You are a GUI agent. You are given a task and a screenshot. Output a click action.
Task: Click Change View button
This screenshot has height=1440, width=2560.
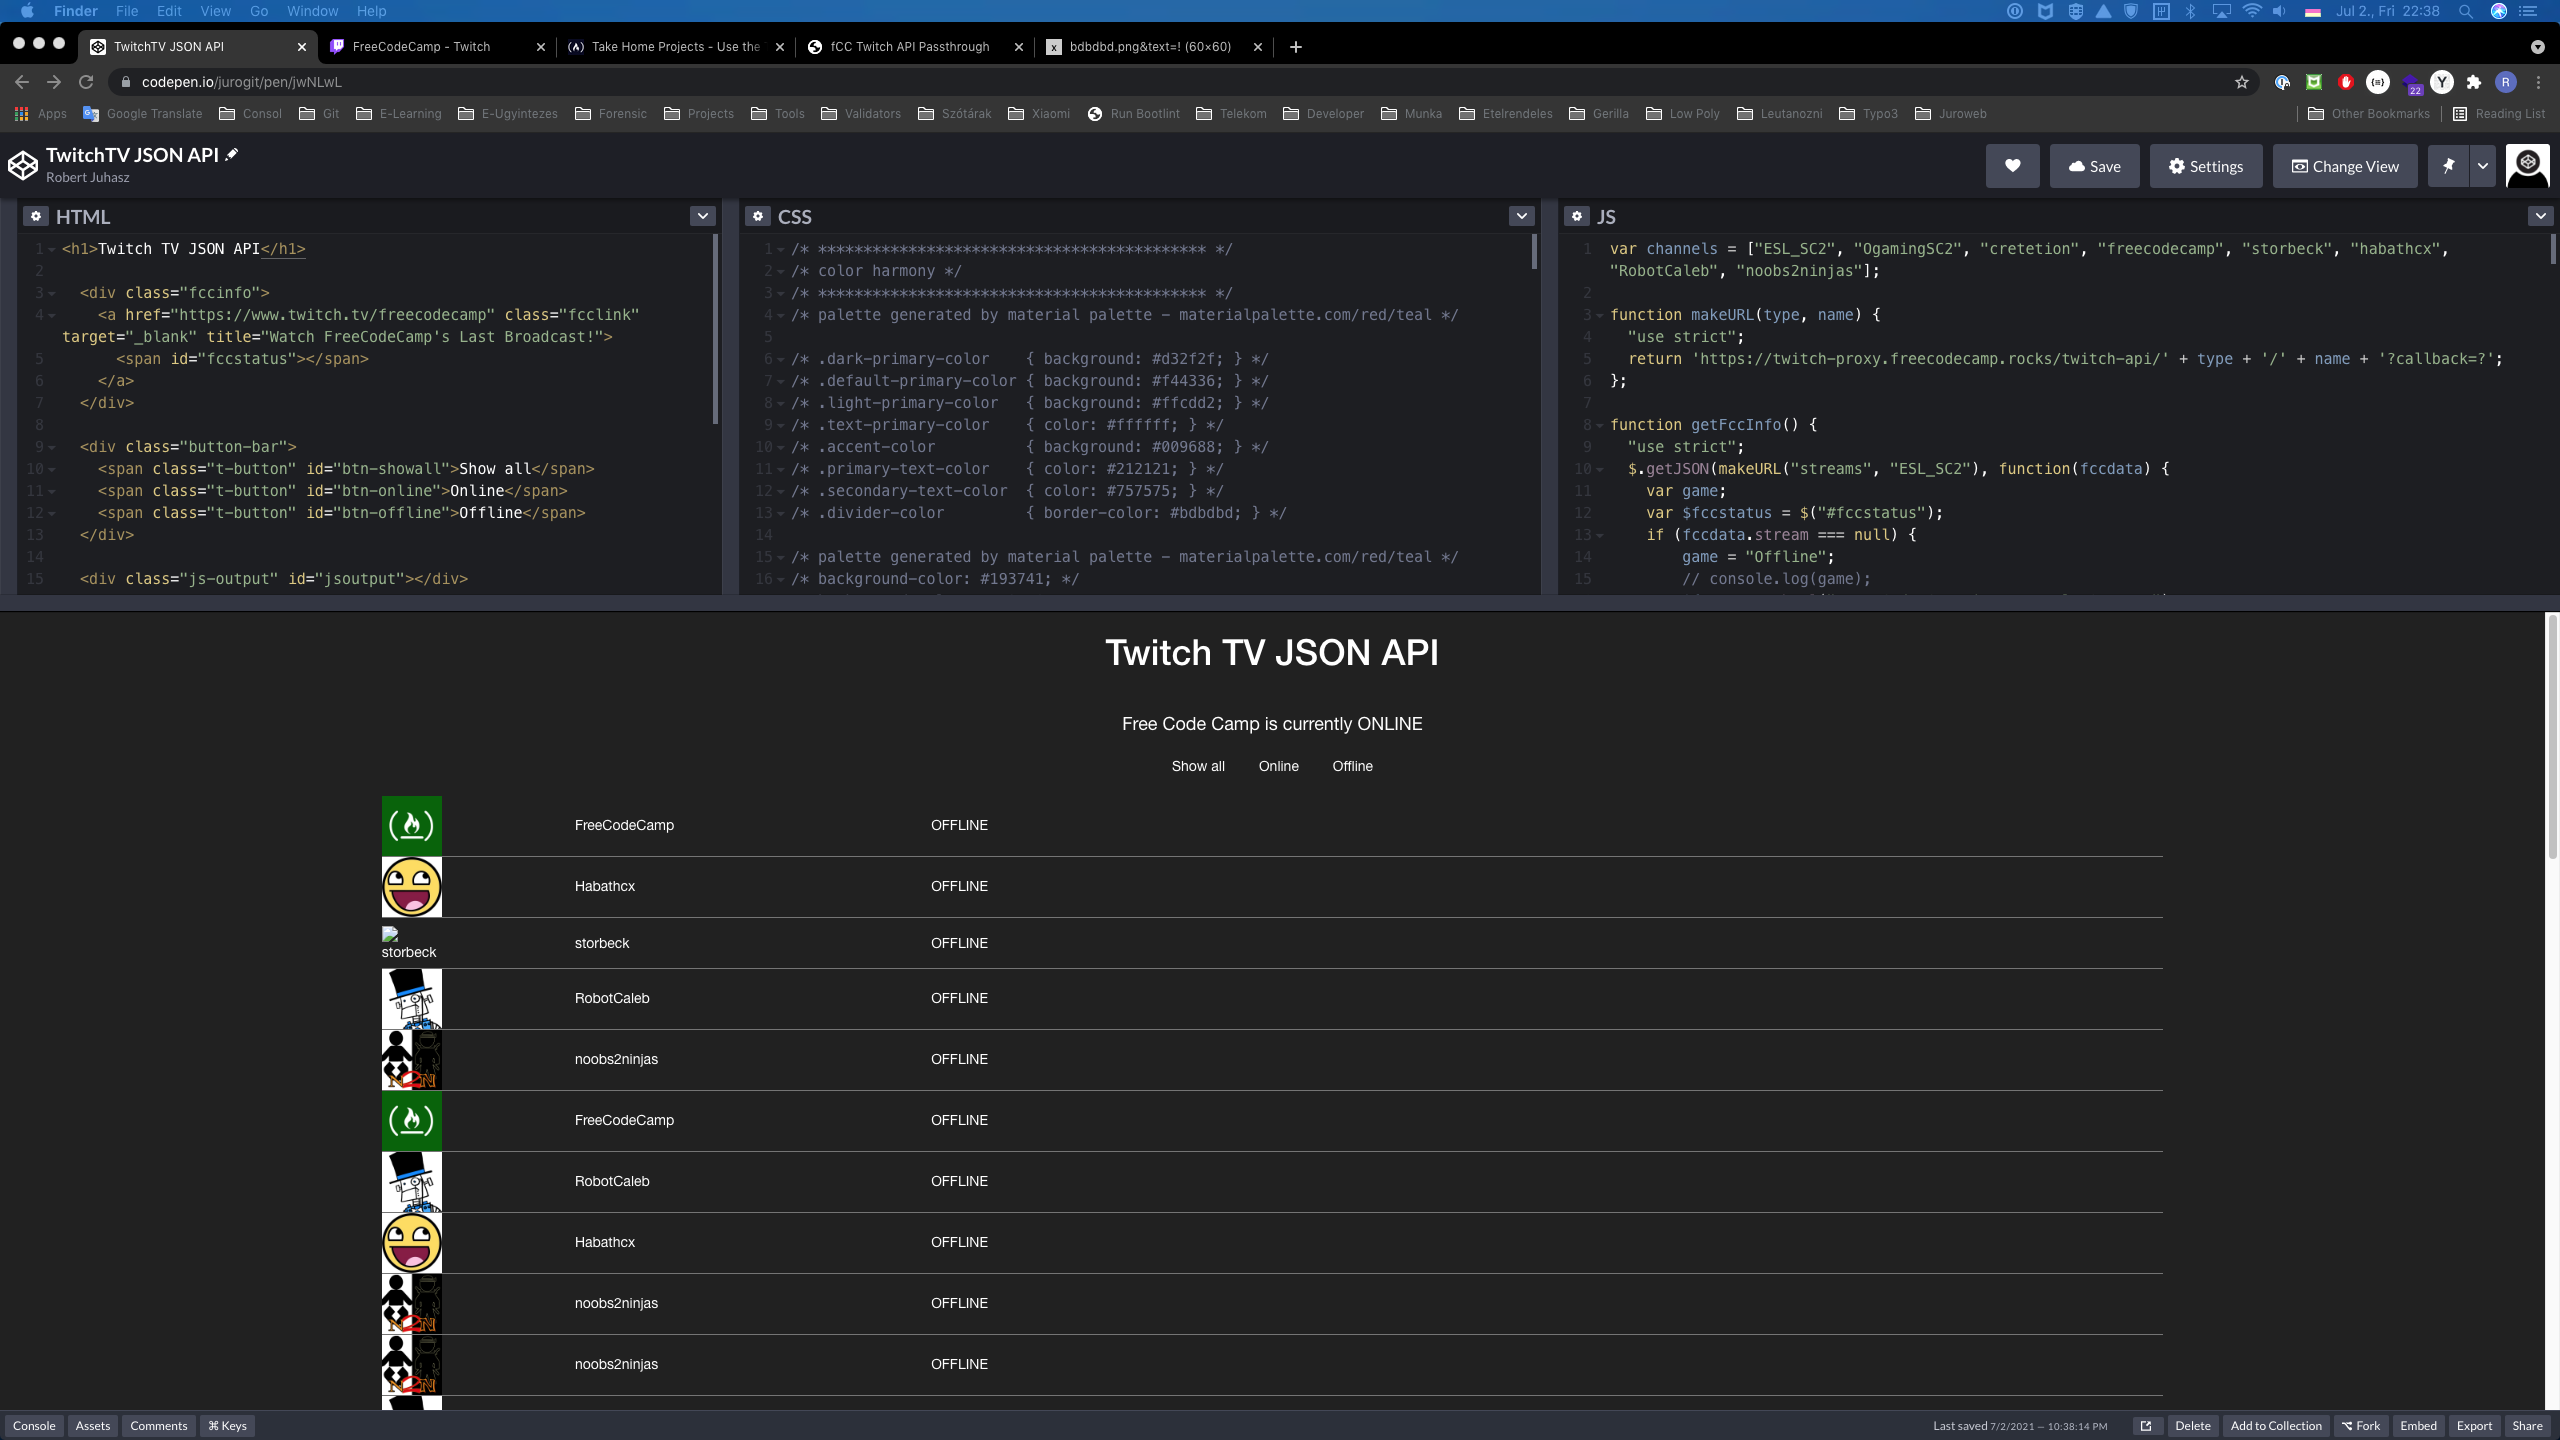(2345, 166)
